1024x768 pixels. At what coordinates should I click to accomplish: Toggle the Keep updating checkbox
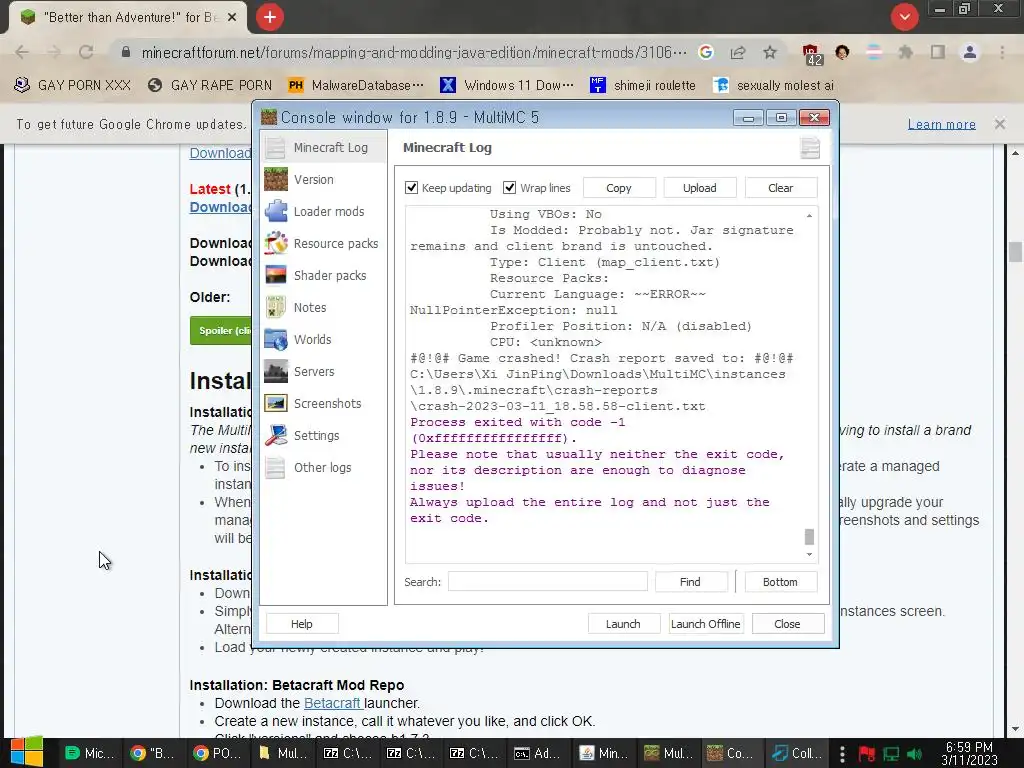[x=448, y=188]
